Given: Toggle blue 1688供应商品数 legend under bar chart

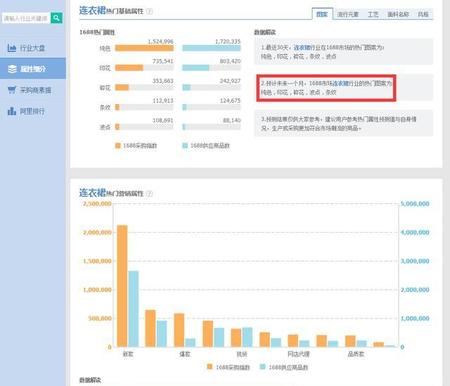Looking at the screenshot, I should pos(284,367).
